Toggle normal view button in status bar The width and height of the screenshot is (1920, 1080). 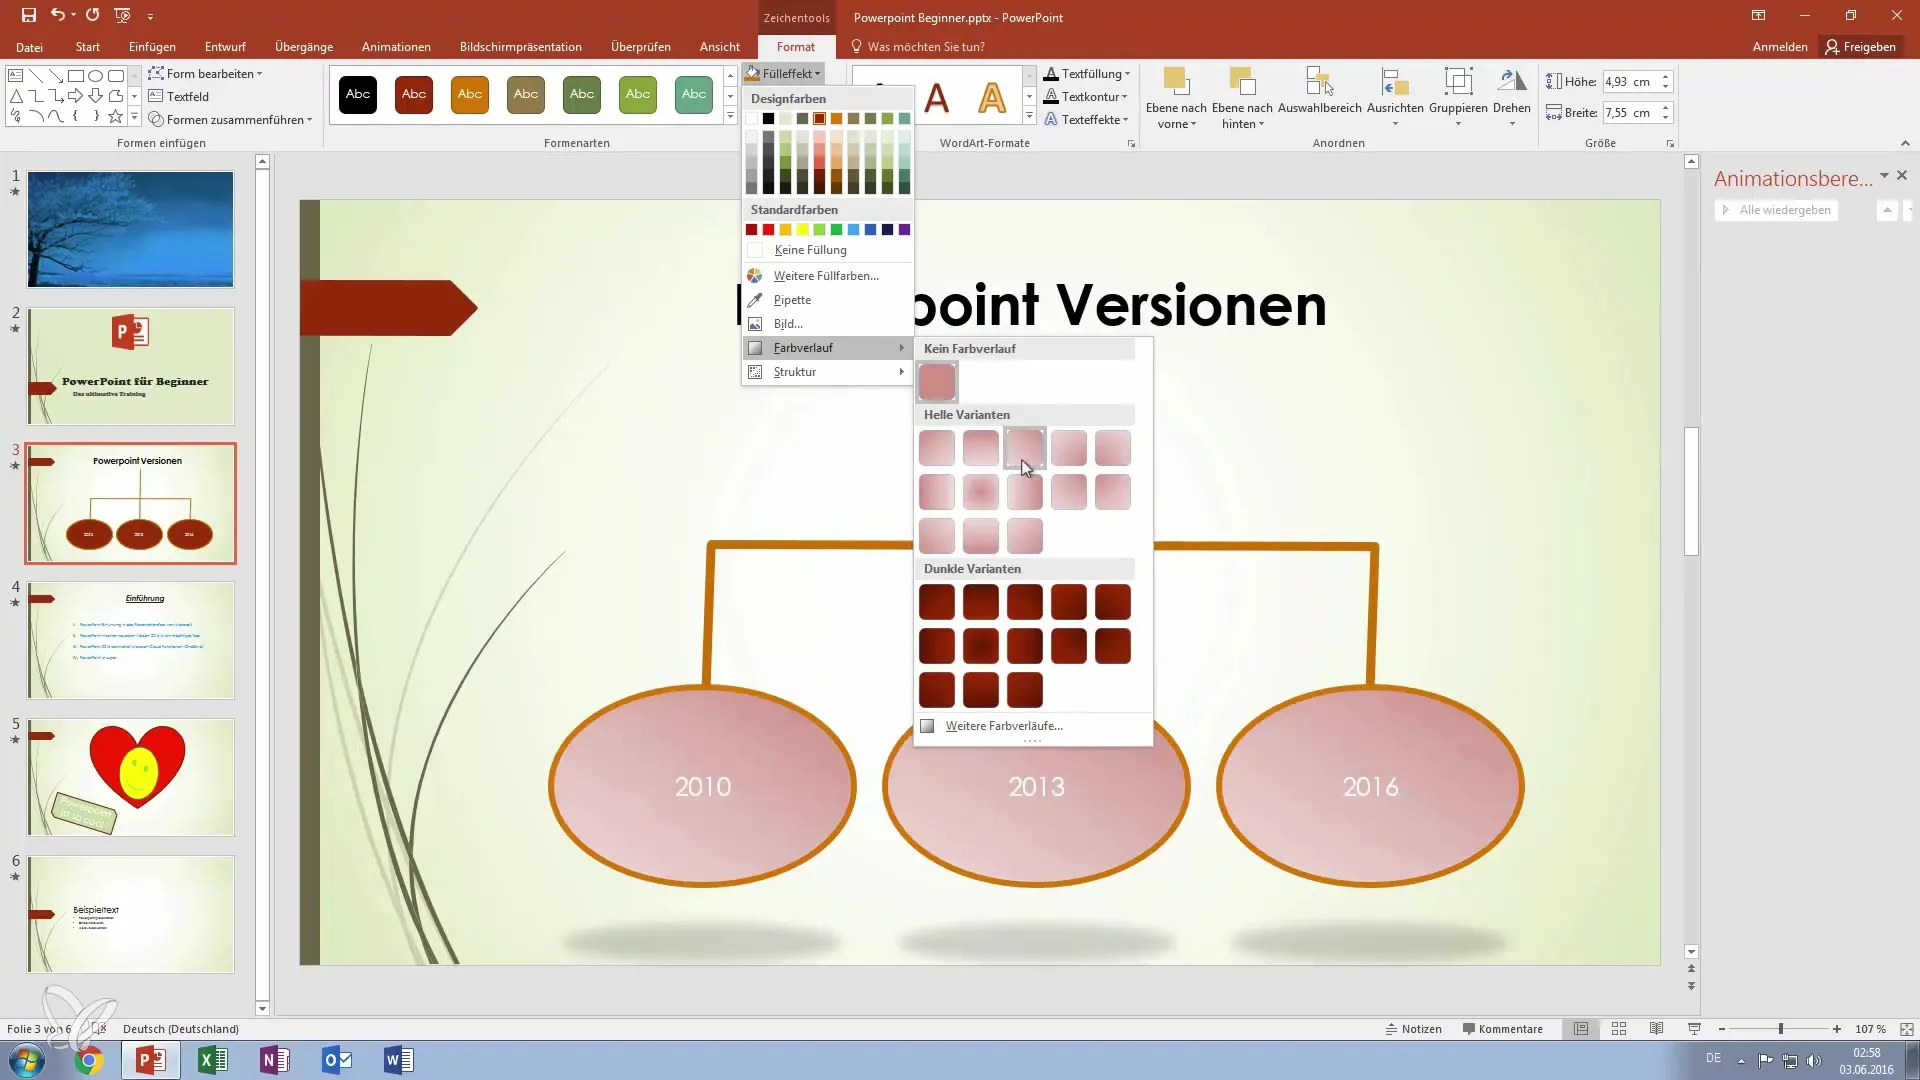pyautogui.click(x=1581, y=1029)
